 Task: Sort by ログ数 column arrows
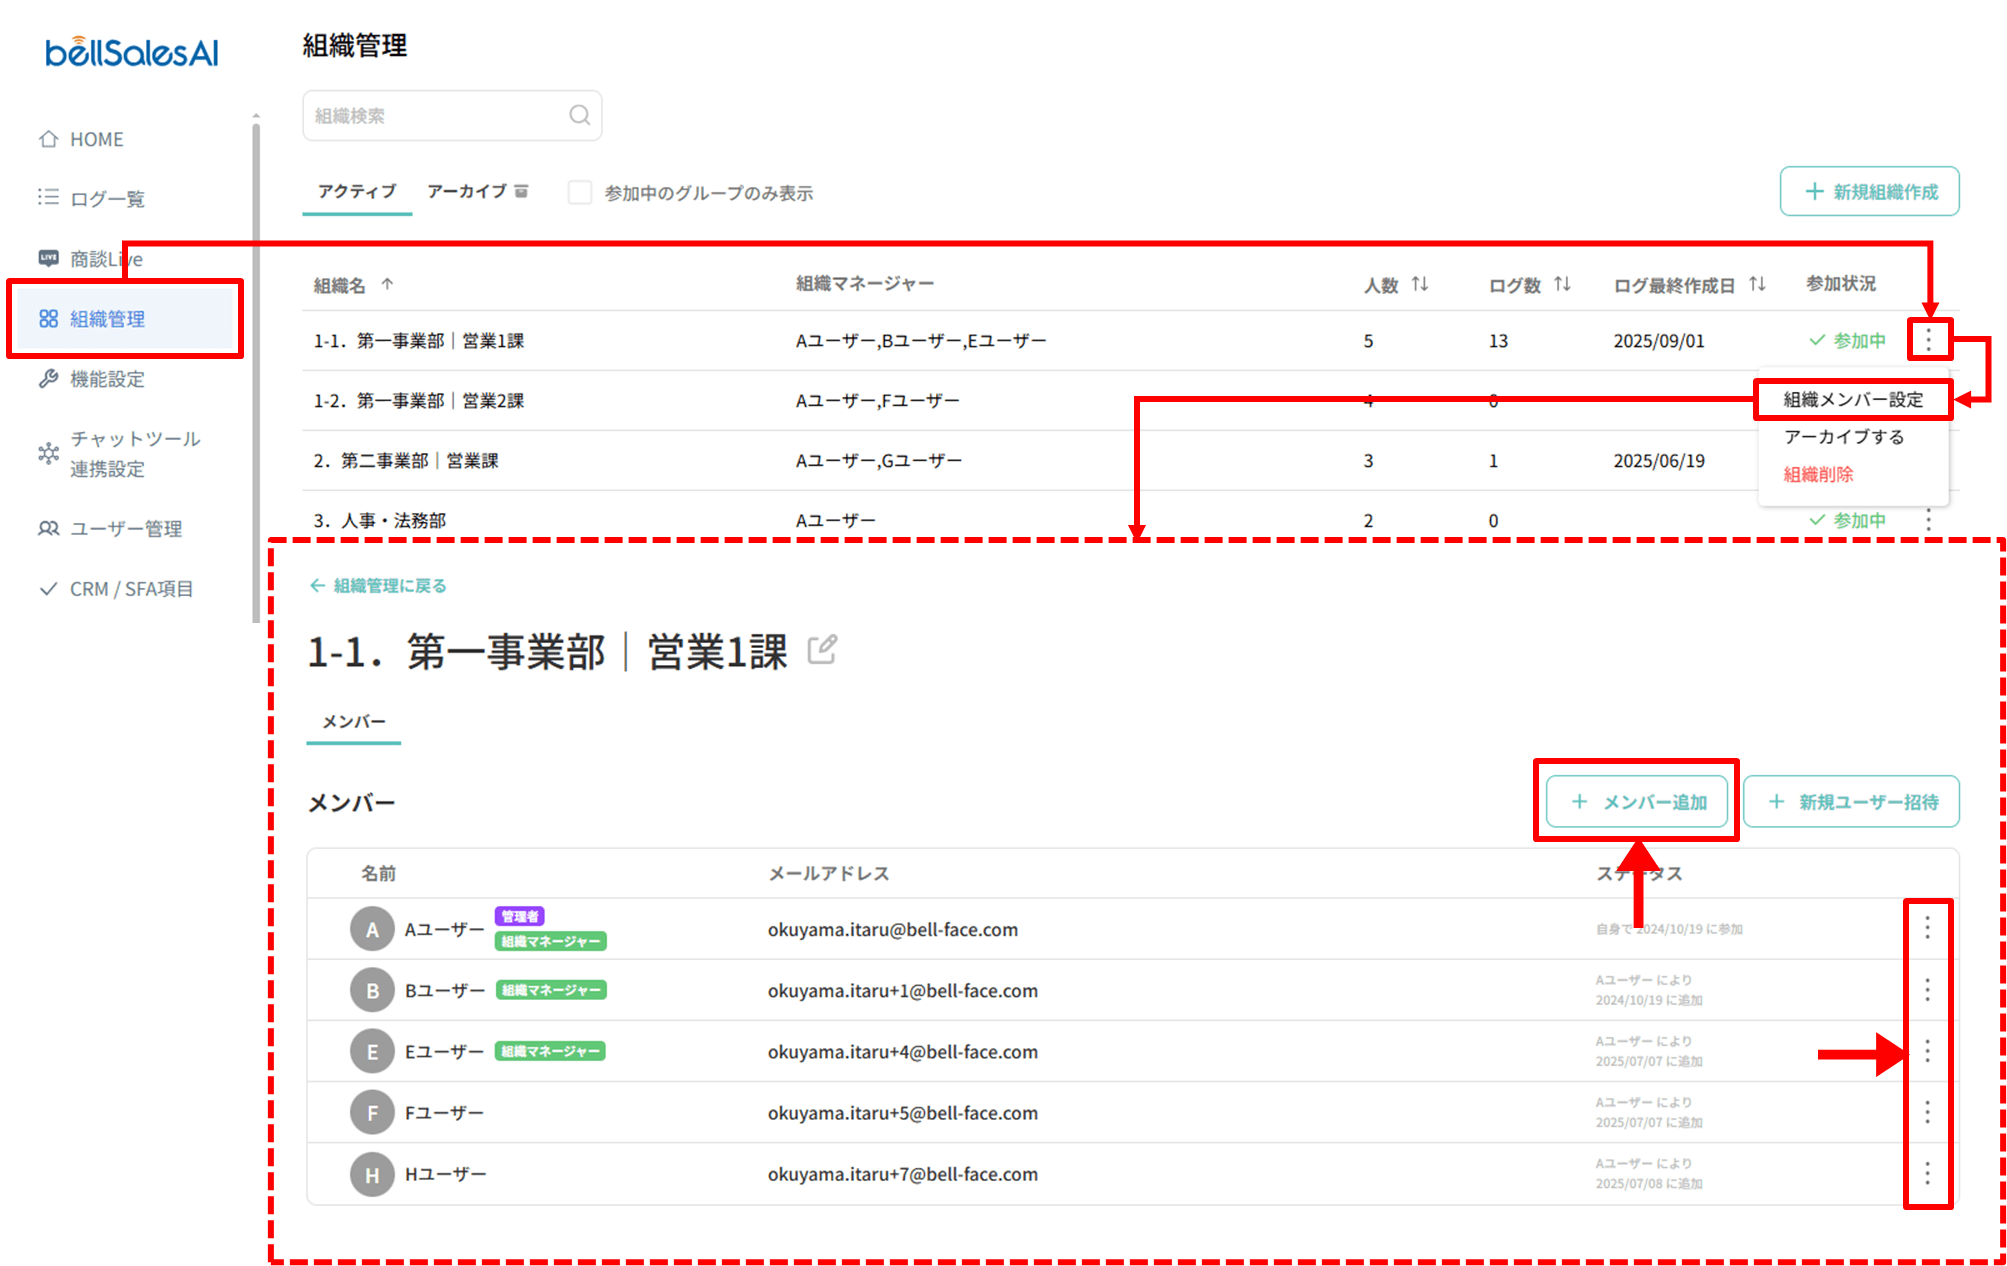click(x=1562, y=285)
